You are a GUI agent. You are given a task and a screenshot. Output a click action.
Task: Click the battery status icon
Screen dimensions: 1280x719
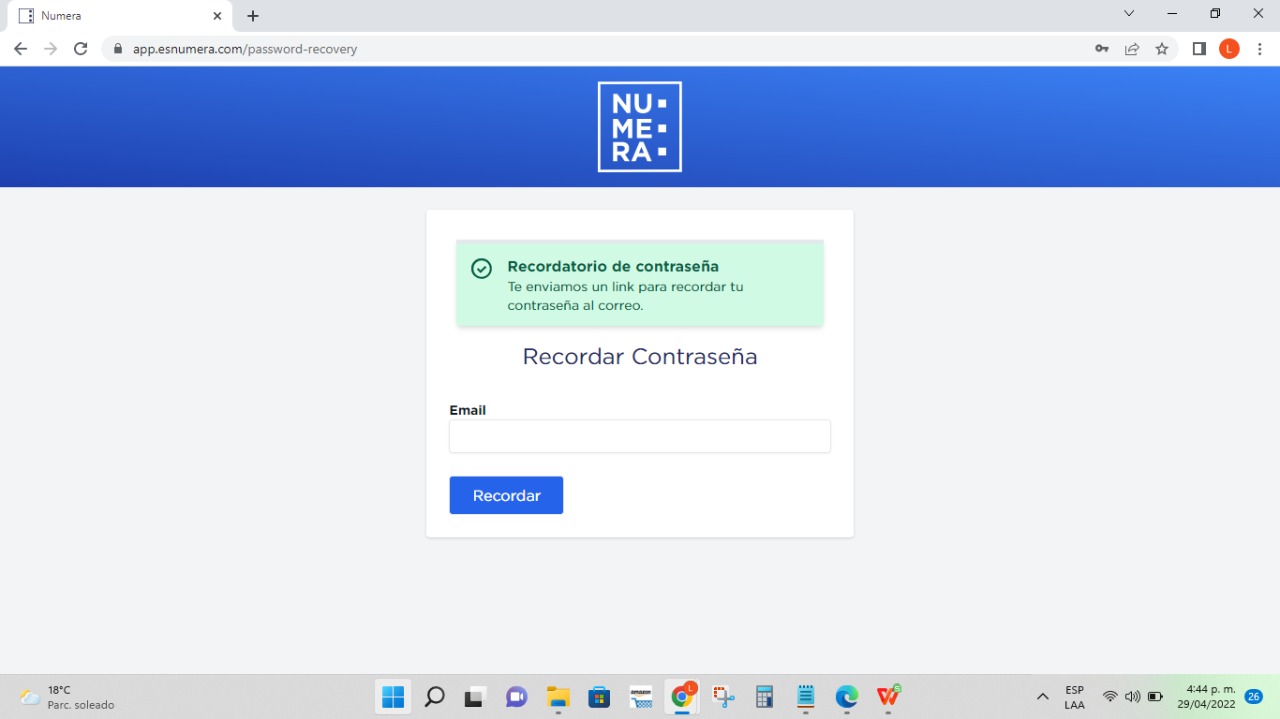(x=1155, y=697)
